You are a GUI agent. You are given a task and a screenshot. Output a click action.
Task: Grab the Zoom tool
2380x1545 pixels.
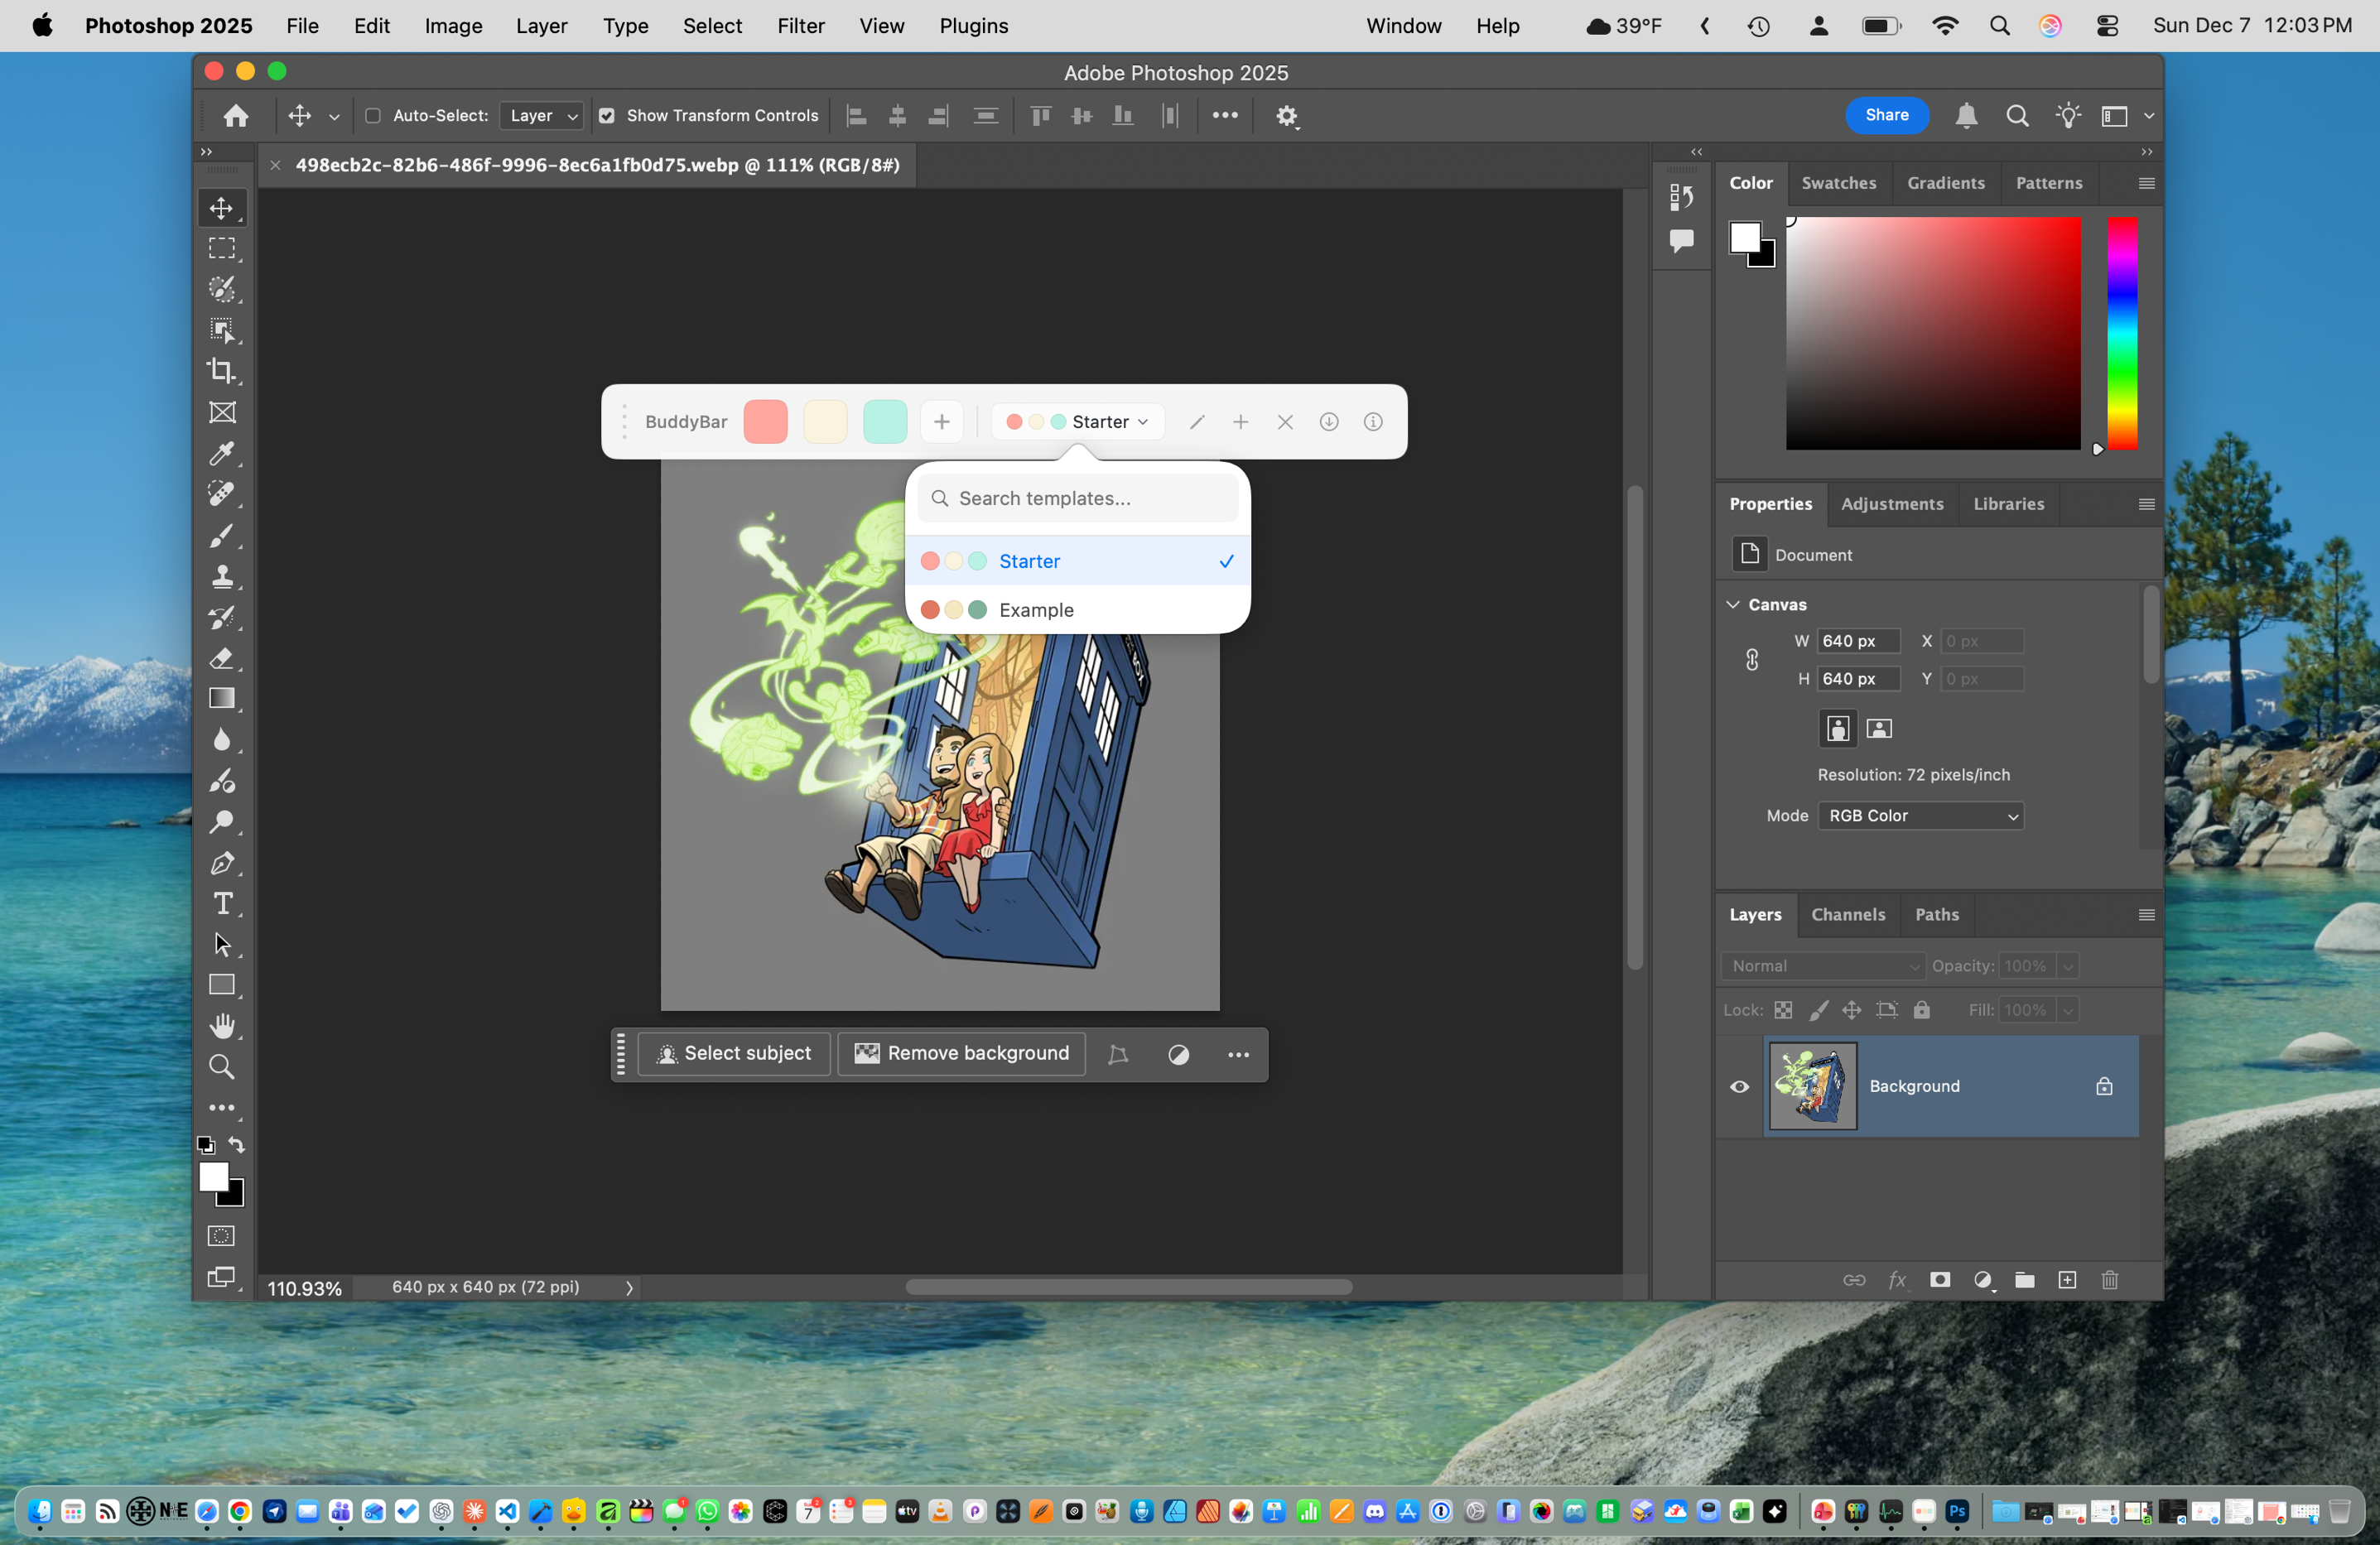[x=222, y=1066]
